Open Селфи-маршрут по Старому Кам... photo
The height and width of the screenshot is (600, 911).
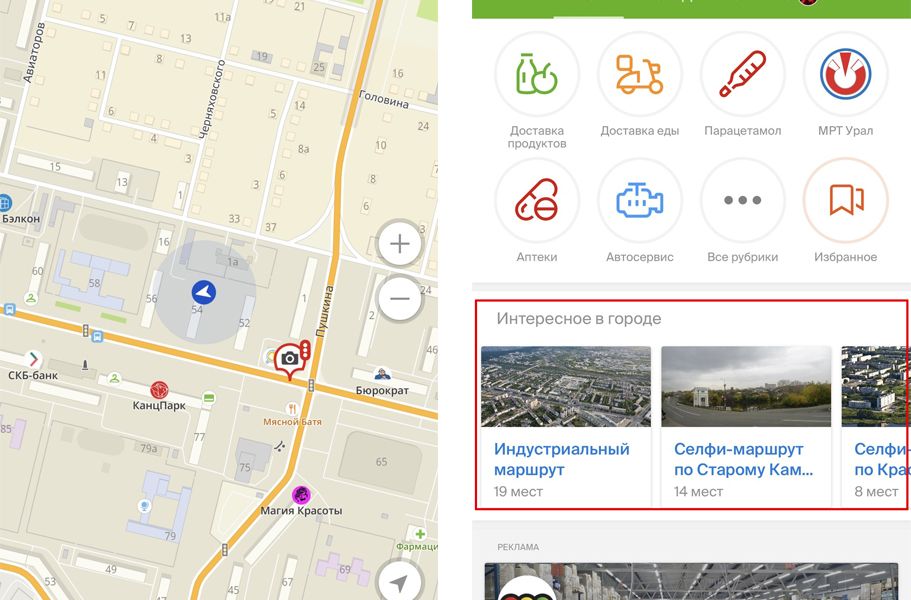(746, 387)
